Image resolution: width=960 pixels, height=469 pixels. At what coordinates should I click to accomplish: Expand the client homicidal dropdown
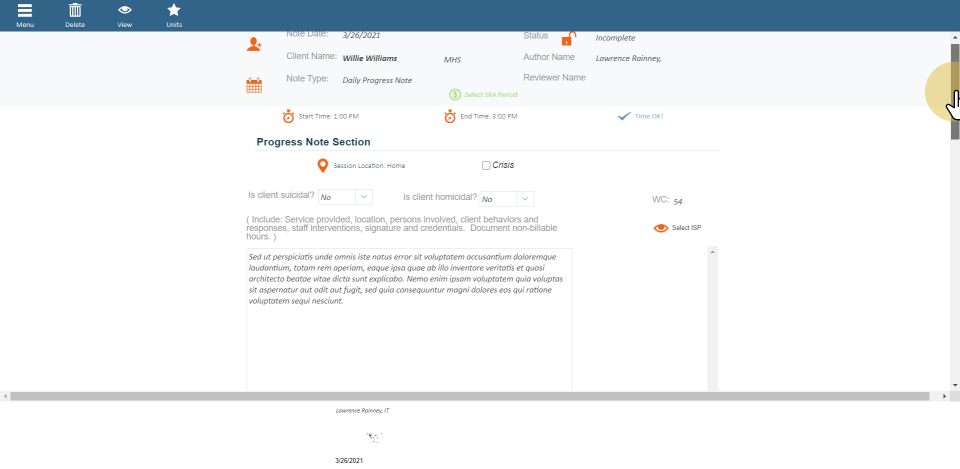[524, 198]
